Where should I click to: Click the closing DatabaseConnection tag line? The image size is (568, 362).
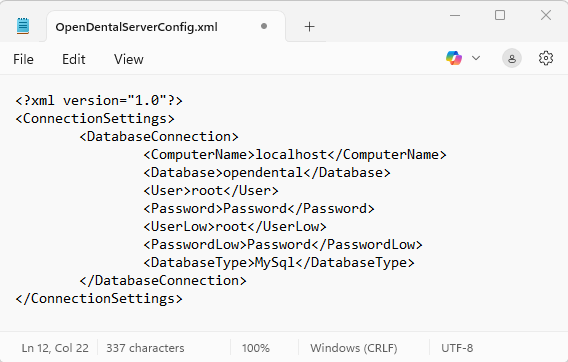coord(163,281)
